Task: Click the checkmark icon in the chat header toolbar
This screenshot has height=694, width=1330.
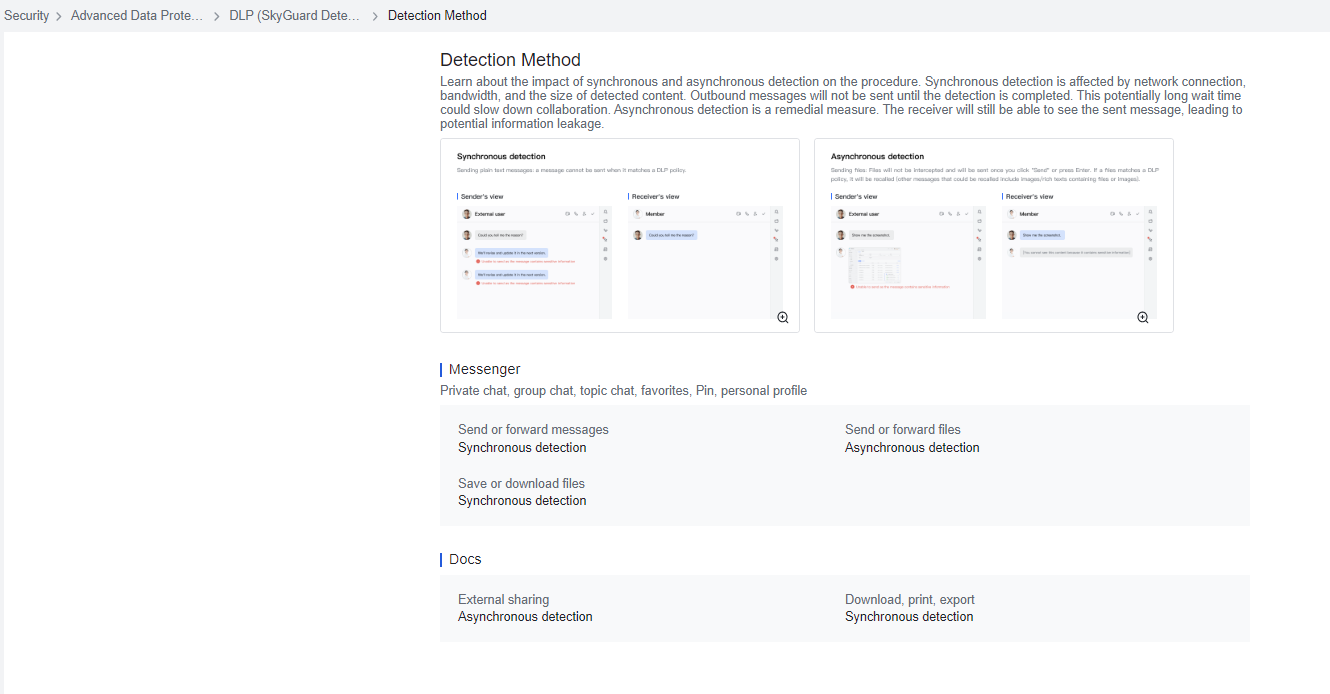Action: 593,214
